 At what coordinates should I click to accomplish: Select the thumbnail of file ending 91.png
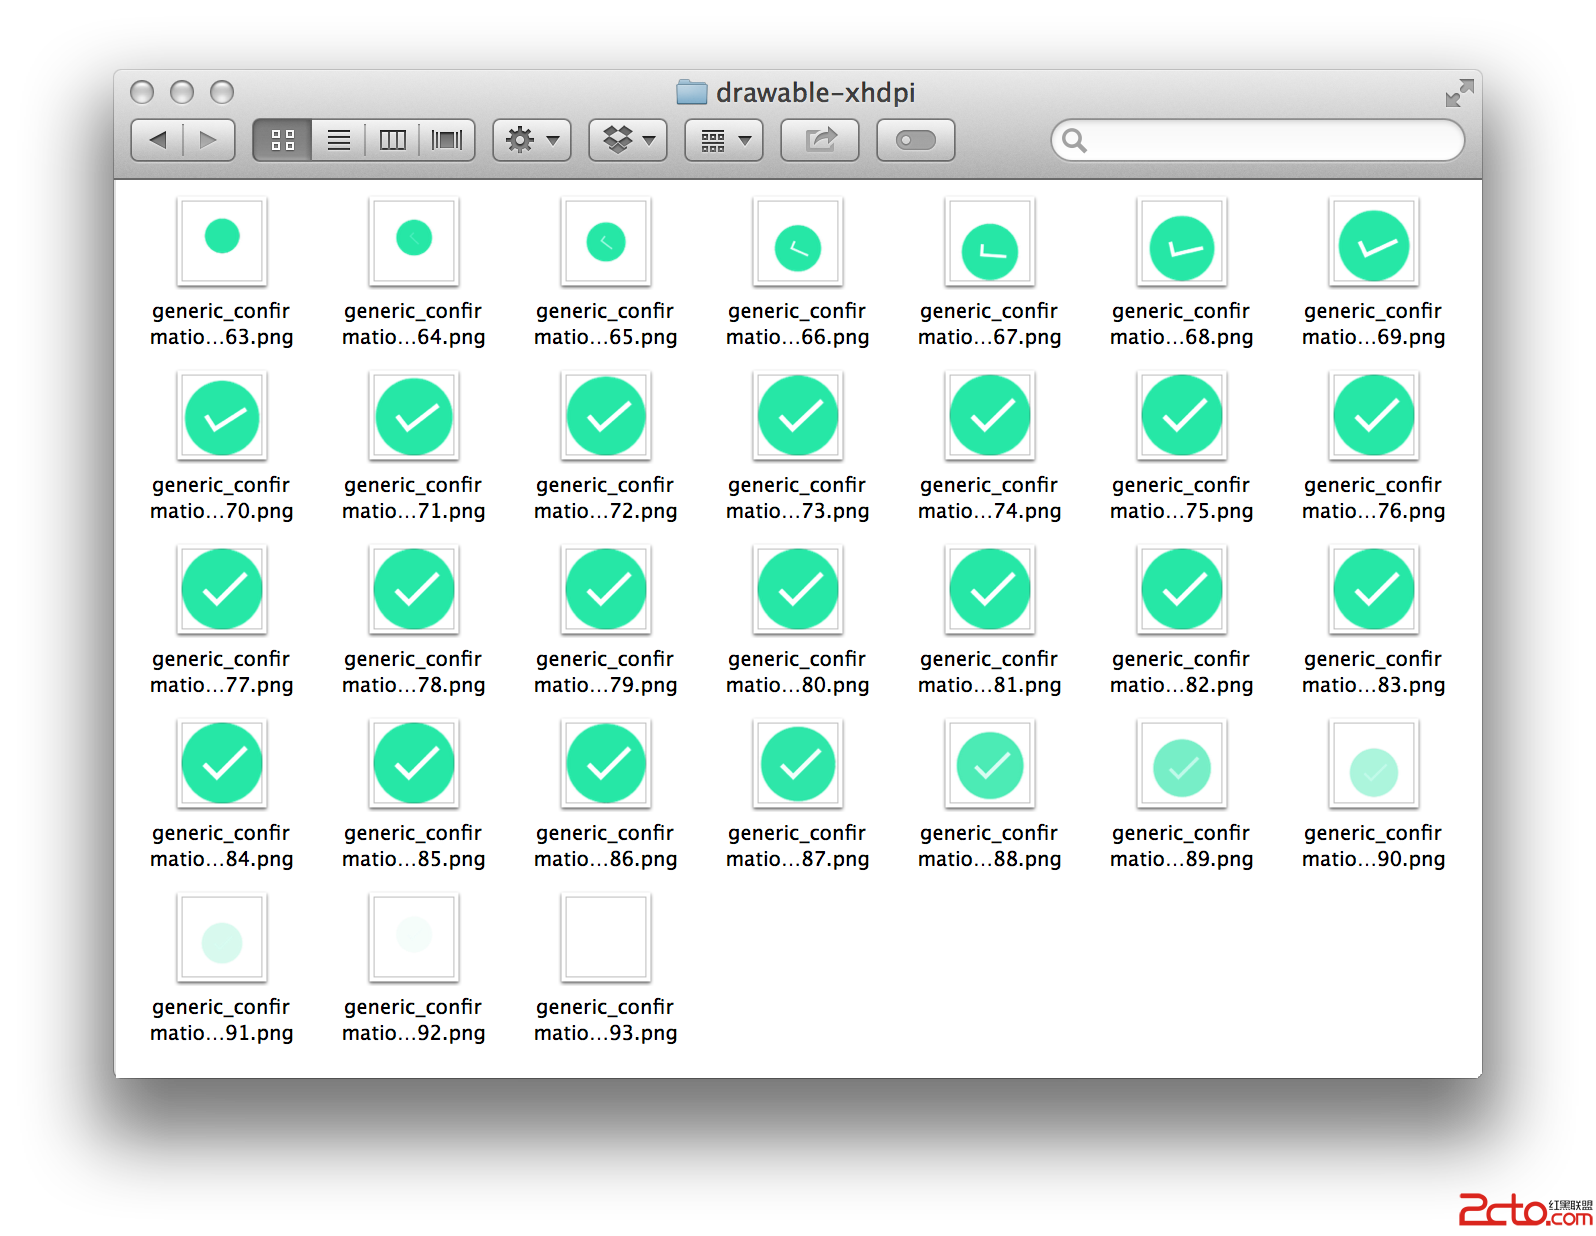point(222,937)
